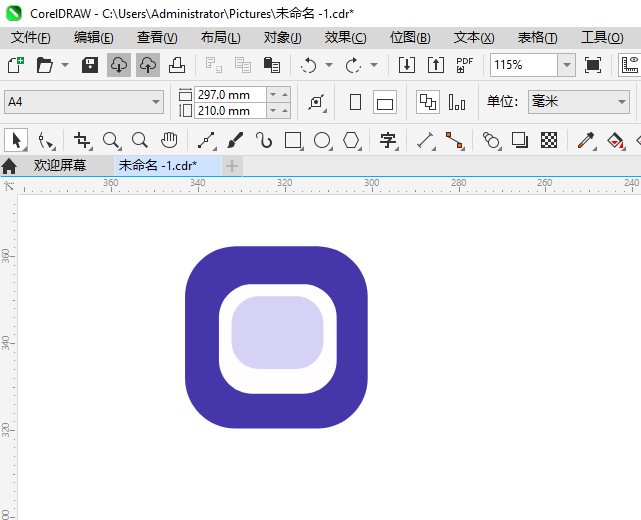Open the 编辑(E) menu

(94, 38)
